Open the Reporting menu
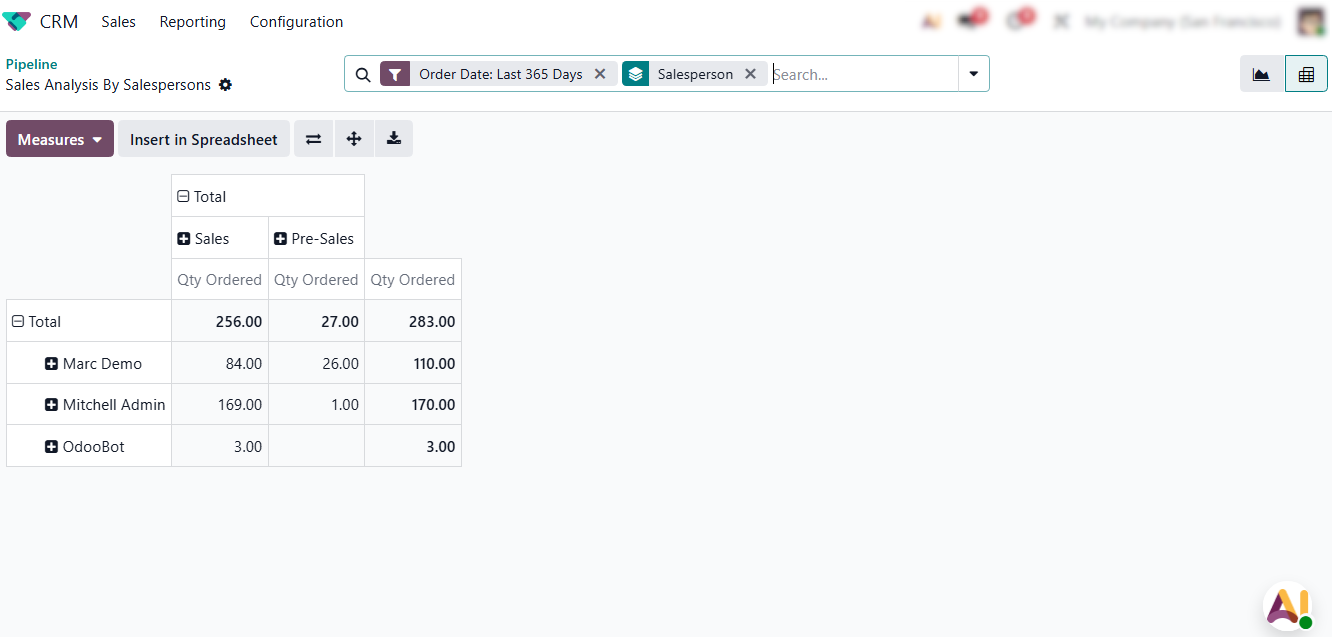The image size is (1332, 637). click(x=192, y=21)
